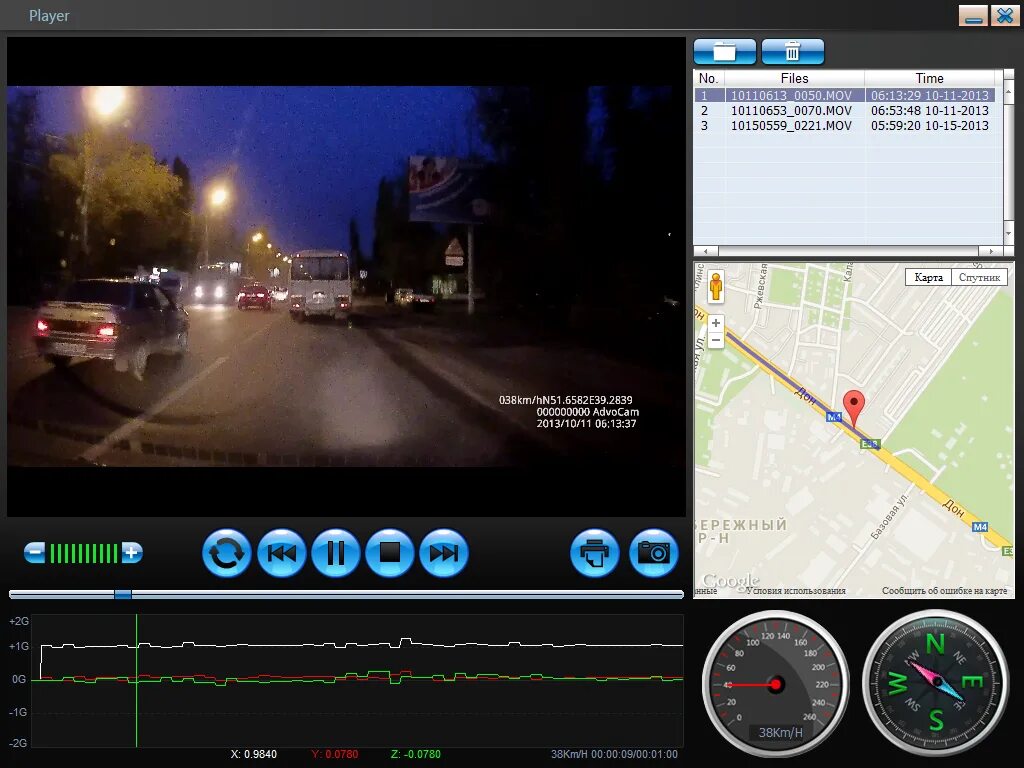Print the current frame

594,552
